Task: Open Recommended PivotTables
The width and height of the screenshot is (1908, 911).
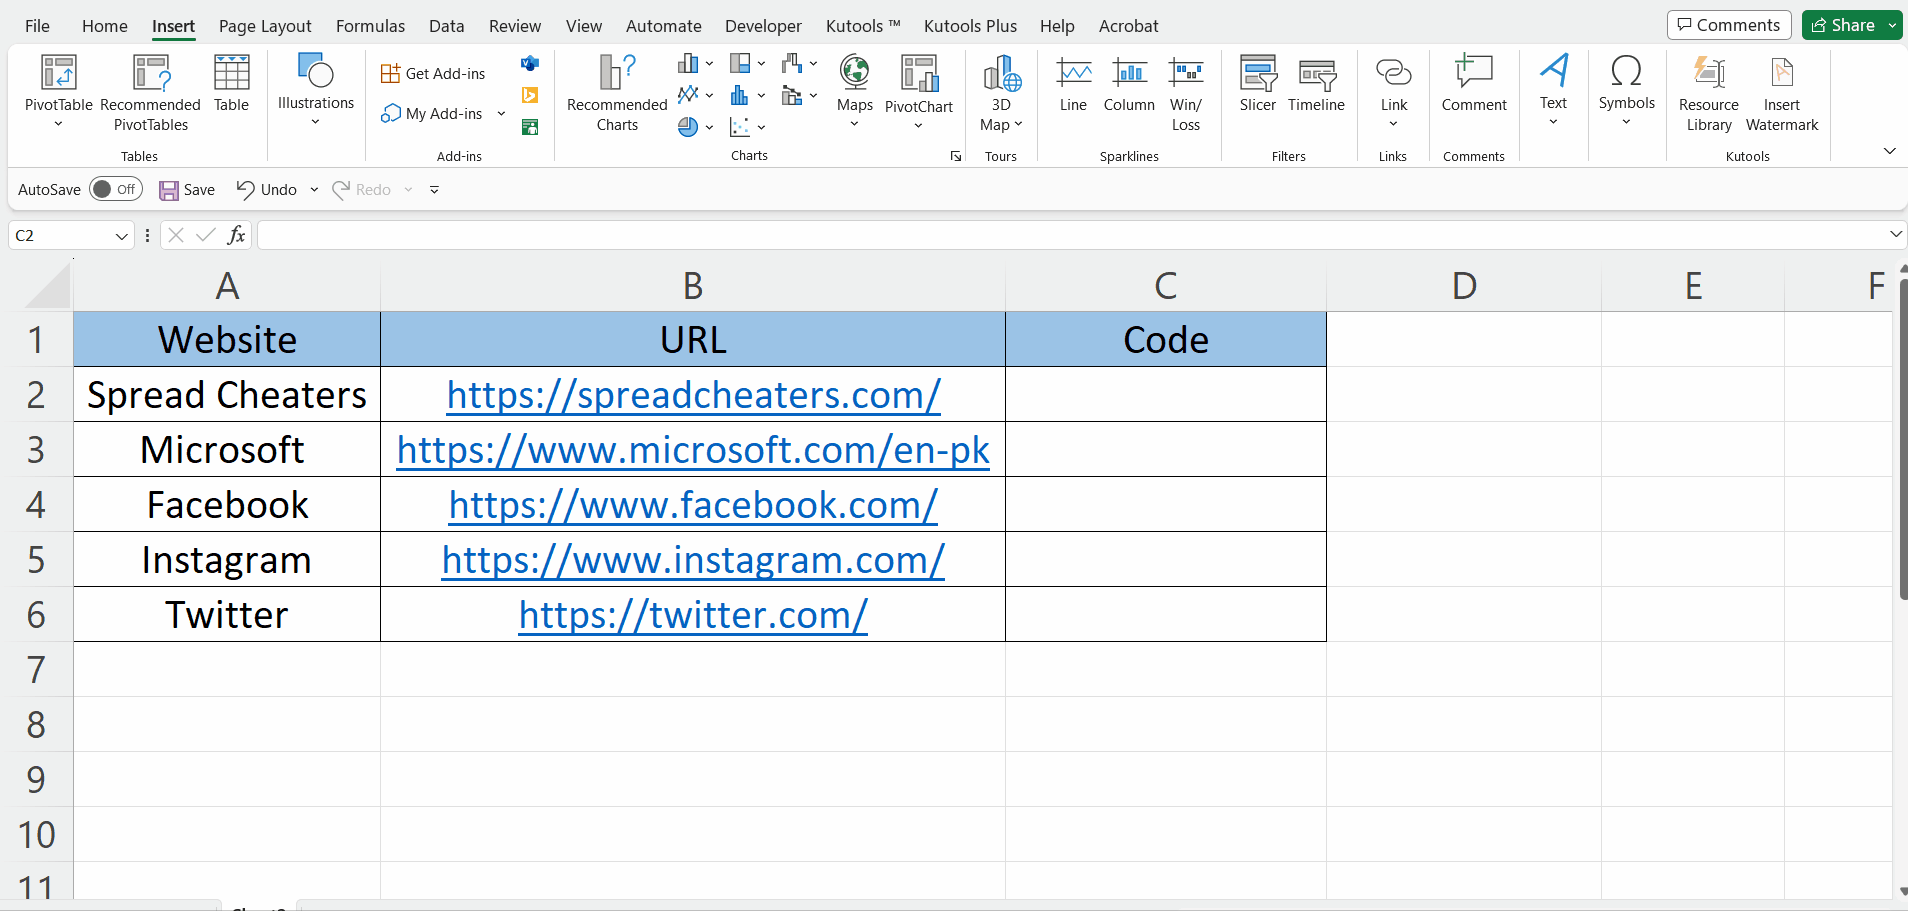Action: point(150,92)
